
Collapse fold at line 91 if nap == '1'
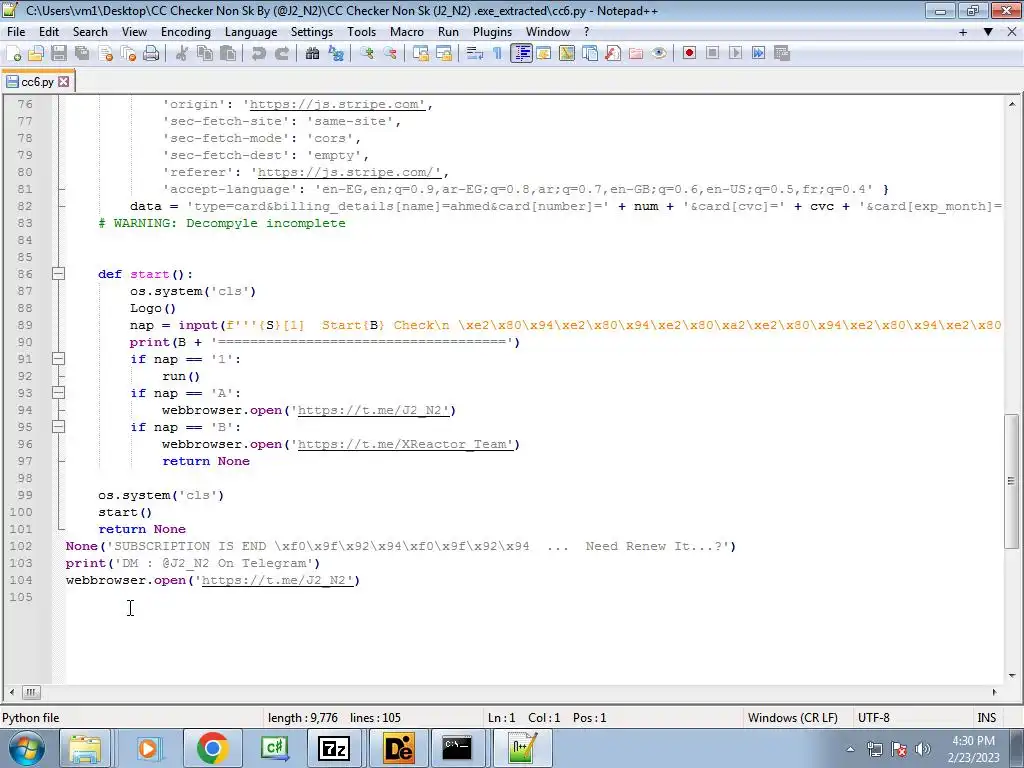click(x=58, y=359)
